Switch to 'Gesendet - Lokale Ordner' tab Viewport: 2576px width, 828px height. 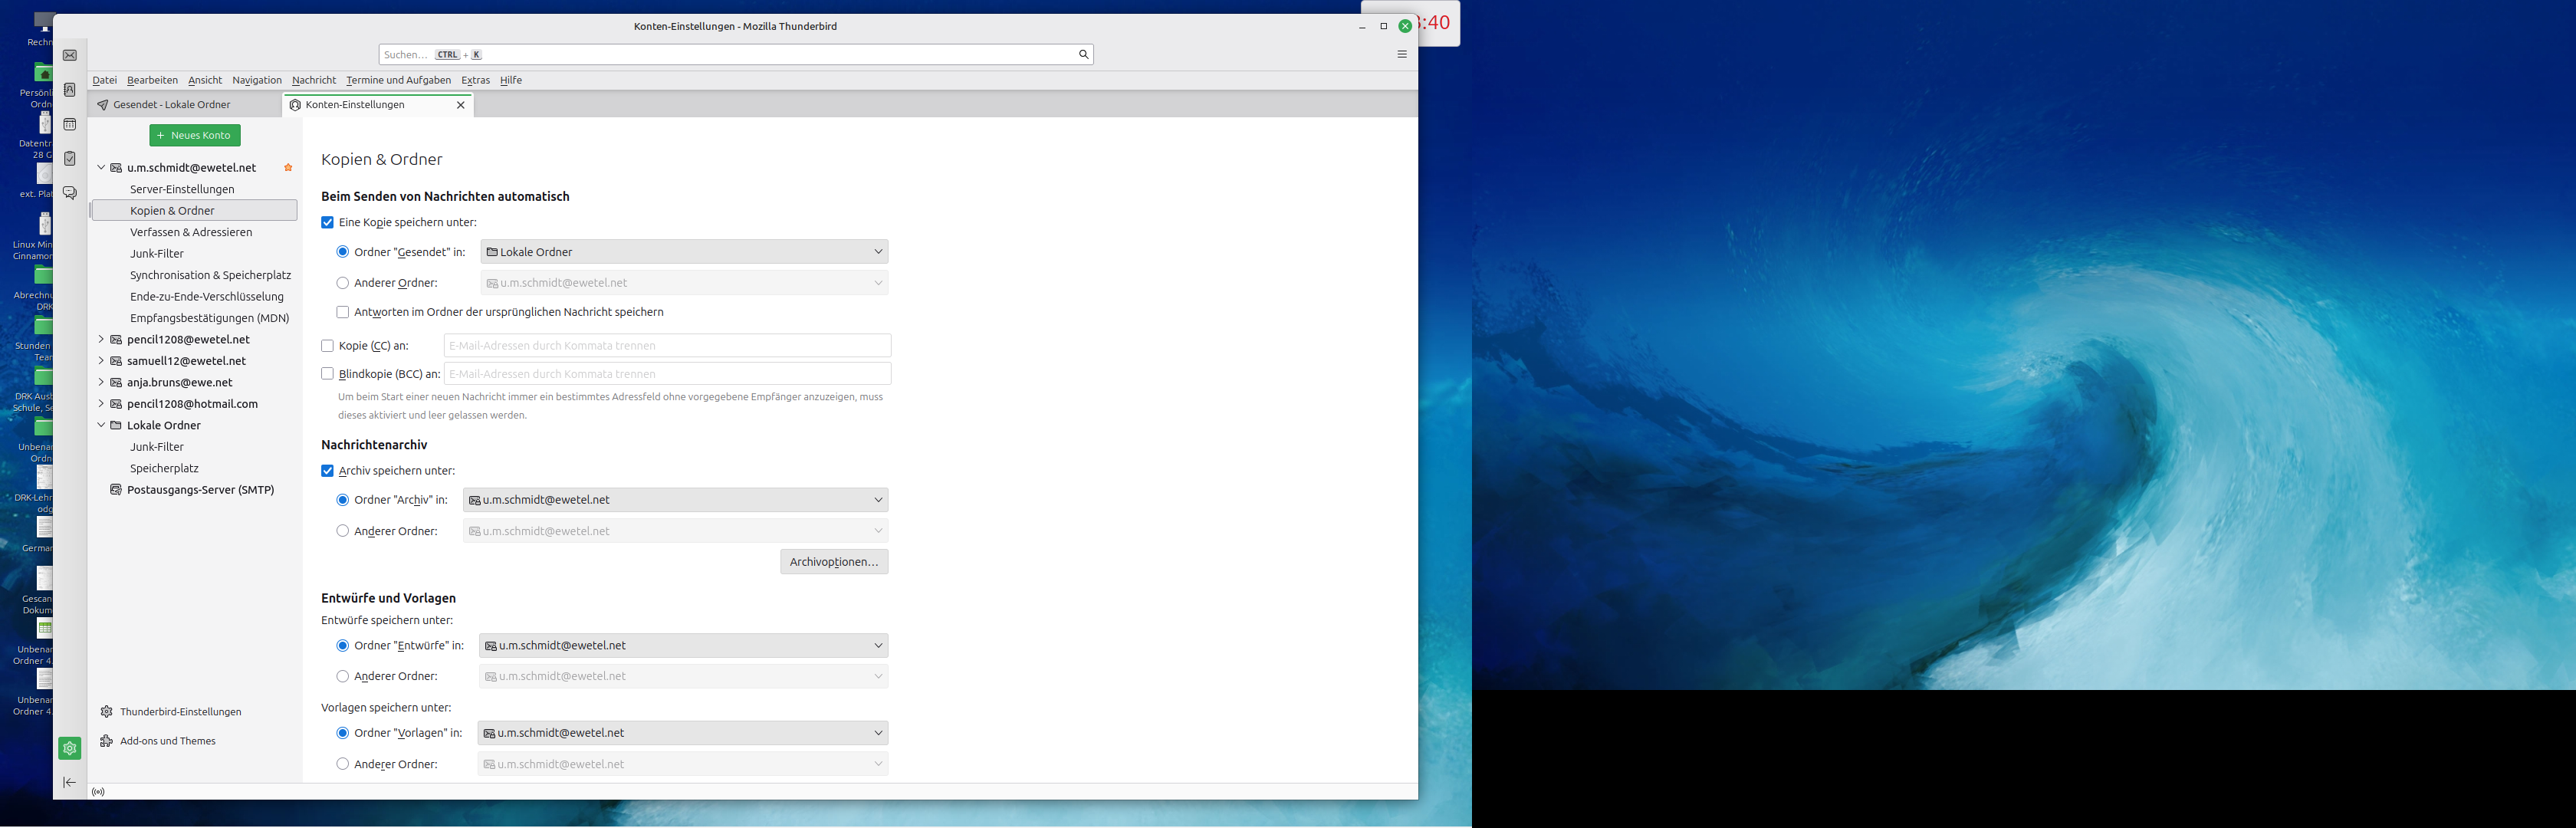pos(172,105)
